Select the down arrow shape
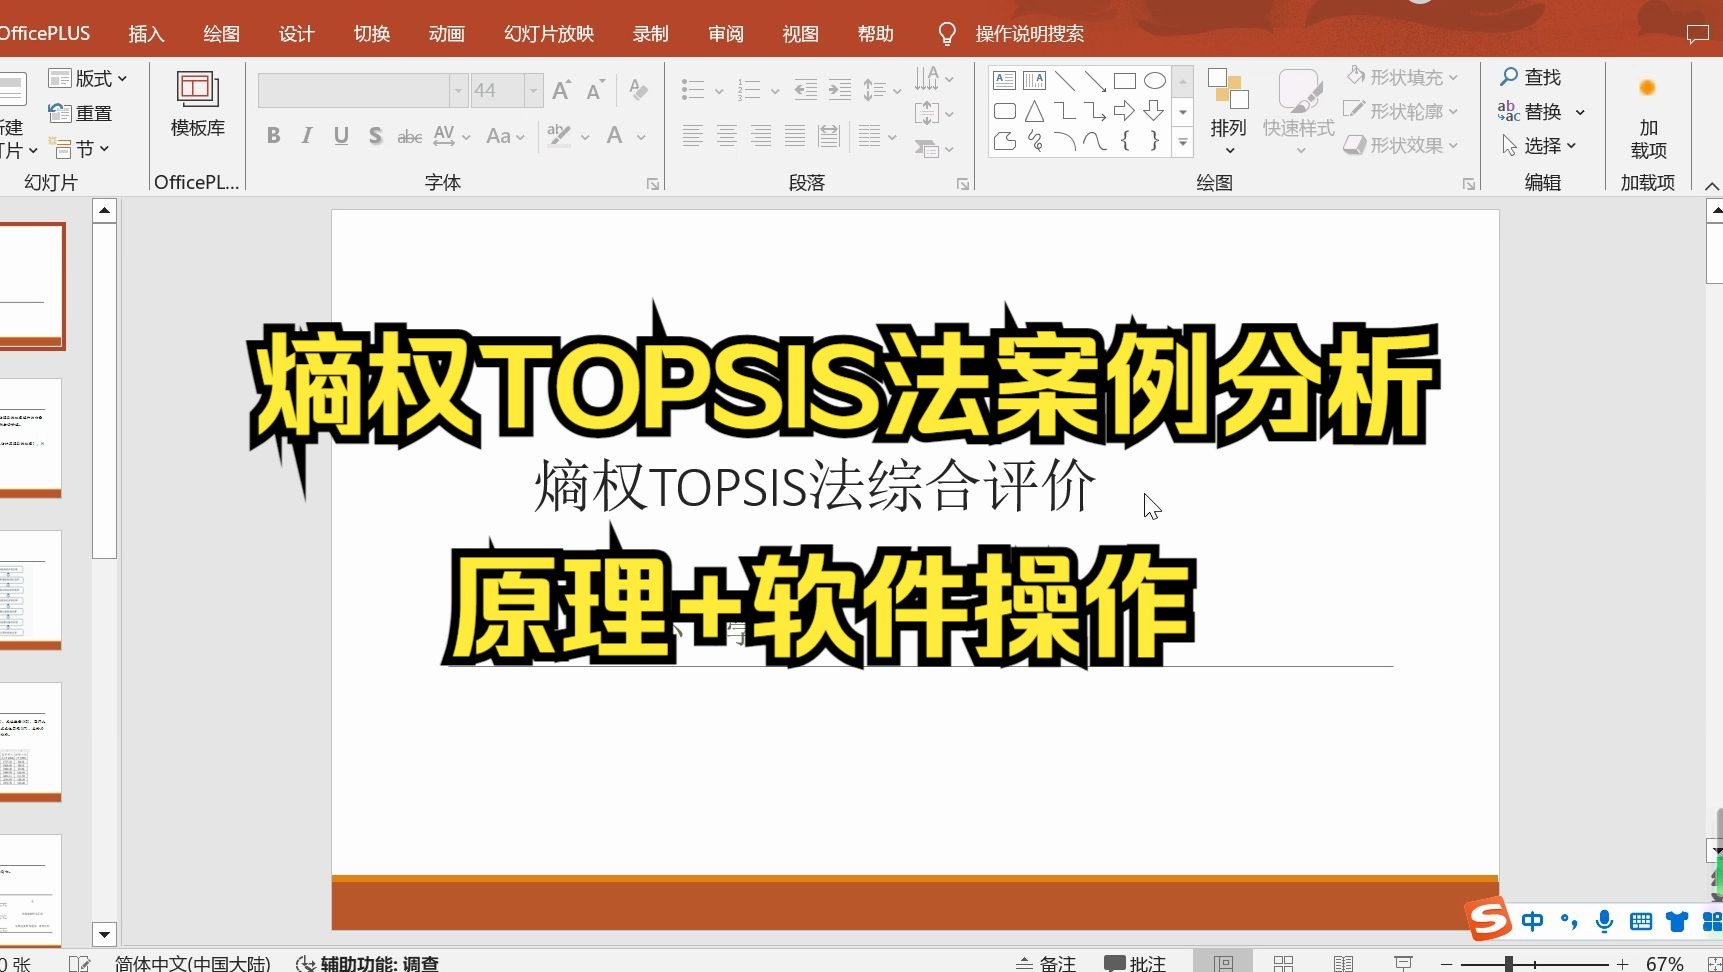1723x972 pixels. (x=1155, y=111)
